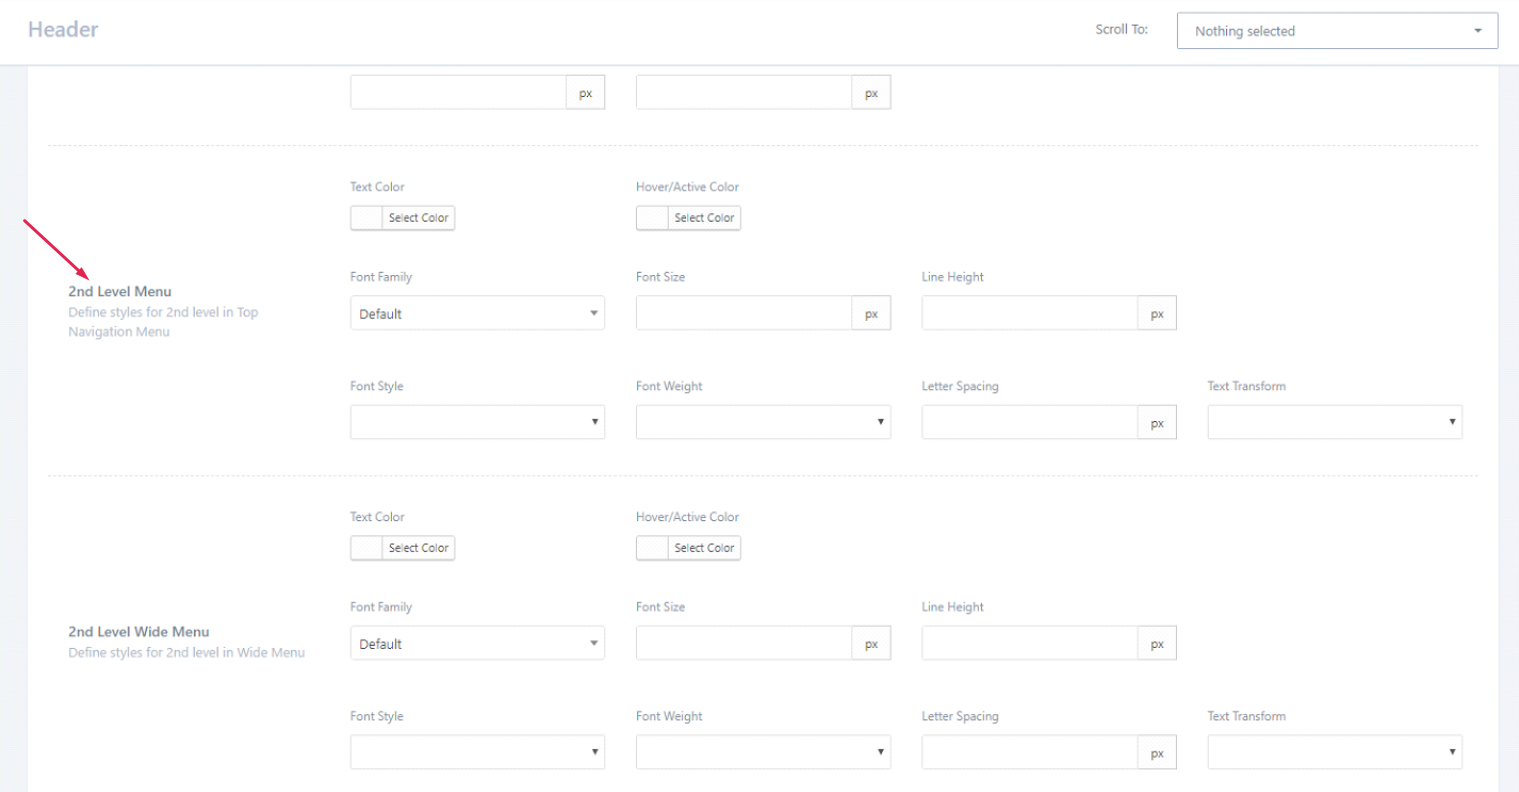Open Text Transform dropdown in 2nd Level Menu

[1334, 422]
